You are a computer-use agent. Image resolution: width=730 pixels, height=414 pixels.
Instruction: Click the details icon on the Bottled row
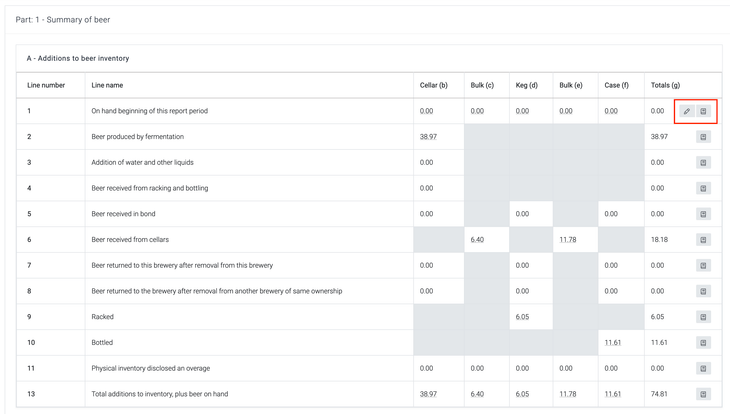tap(703, 343)
